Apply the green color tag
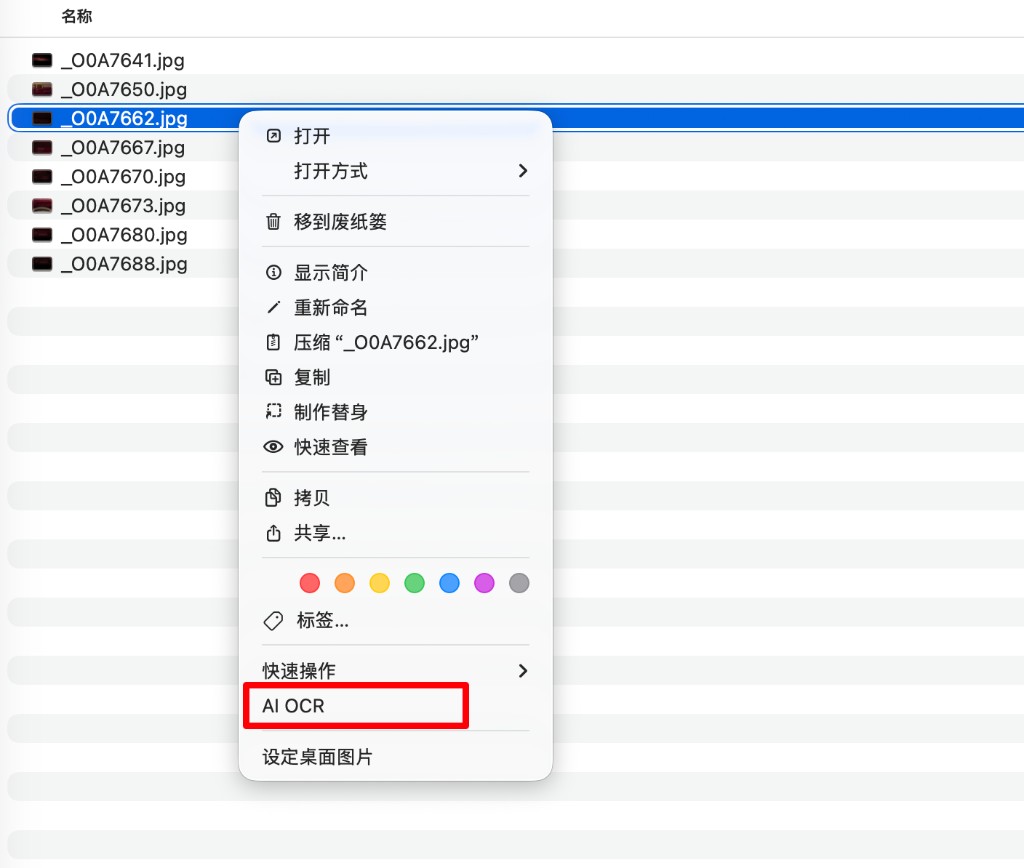Image resolution: width=1024 pixels, height=868 pixels. pyautogui.click(x=415, y=583)
